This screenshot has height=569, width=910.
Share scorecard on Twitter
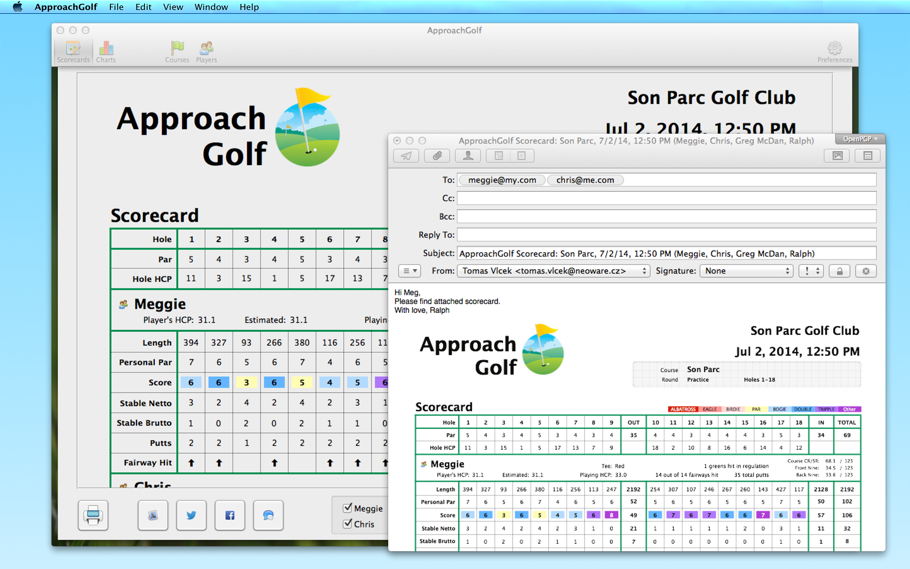pyautogui.click(x=192, y=515)
